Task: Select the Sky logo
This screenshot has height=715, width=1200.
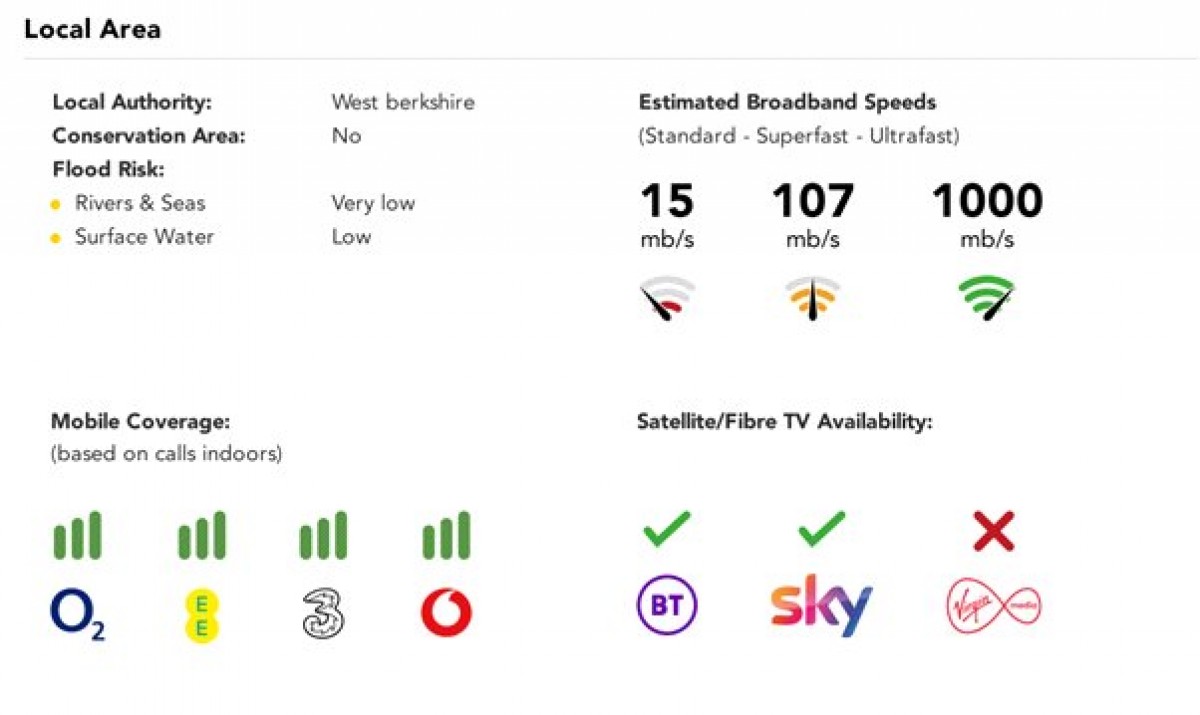Action: point(822,604)
